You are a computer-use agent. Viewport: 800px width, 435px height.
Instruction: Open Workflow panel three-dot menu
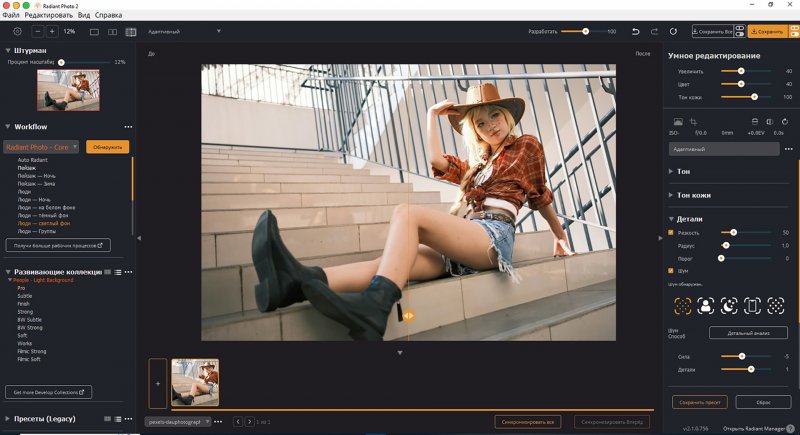click(128, 127)
